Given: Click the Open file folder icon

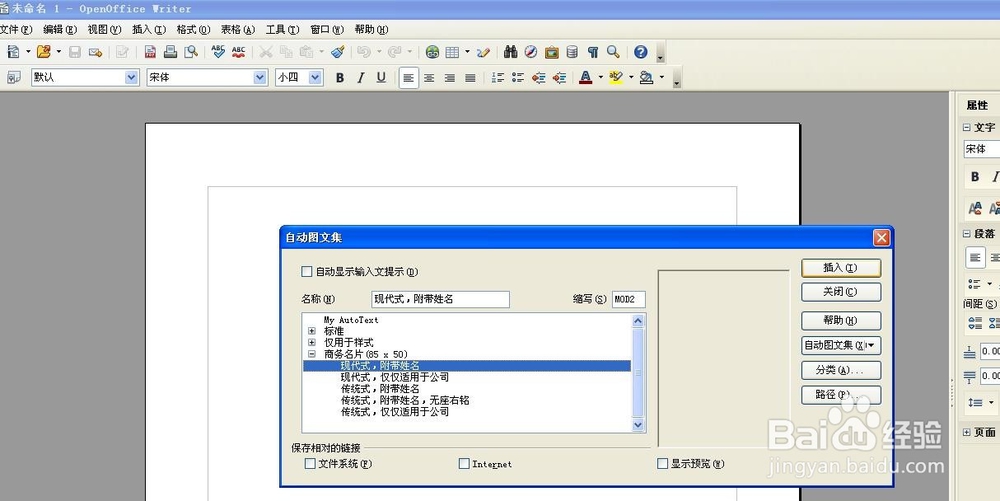Looking at the screenshot, I should 43,52.
